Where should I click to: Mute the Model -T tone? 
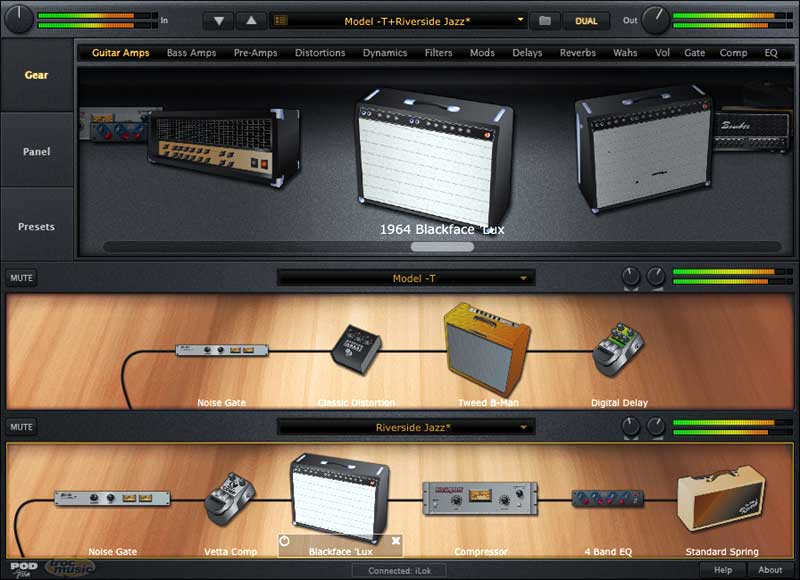(19, 278)
